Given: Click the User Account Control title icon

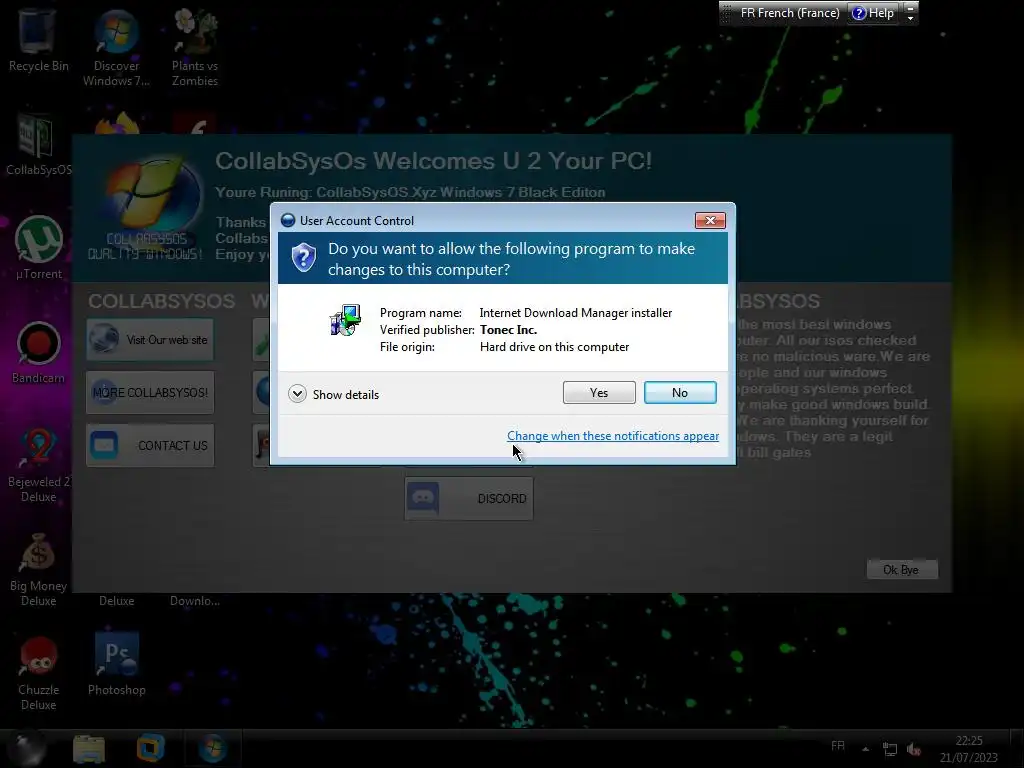Looking at the screenshot, I should (288, 220).
